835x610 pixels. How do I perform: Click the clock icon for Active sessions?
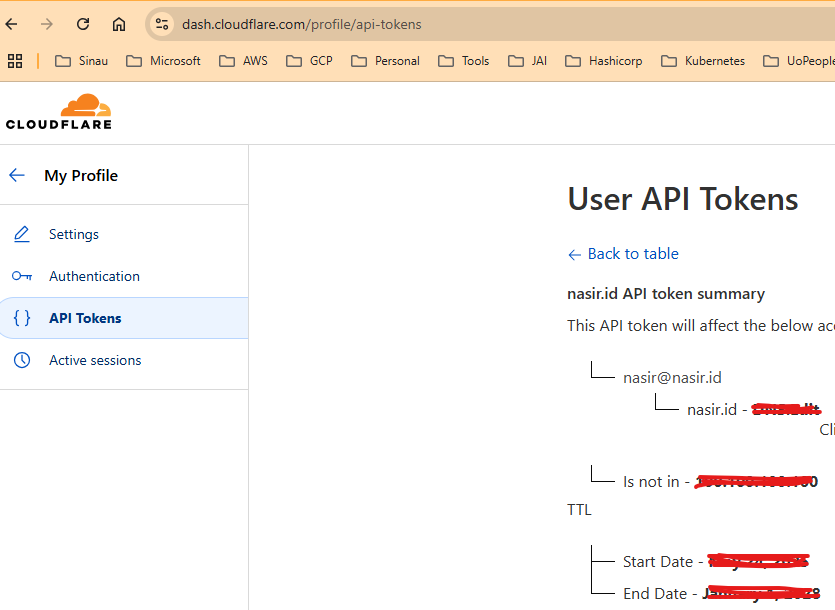click(x=22, y=360)
